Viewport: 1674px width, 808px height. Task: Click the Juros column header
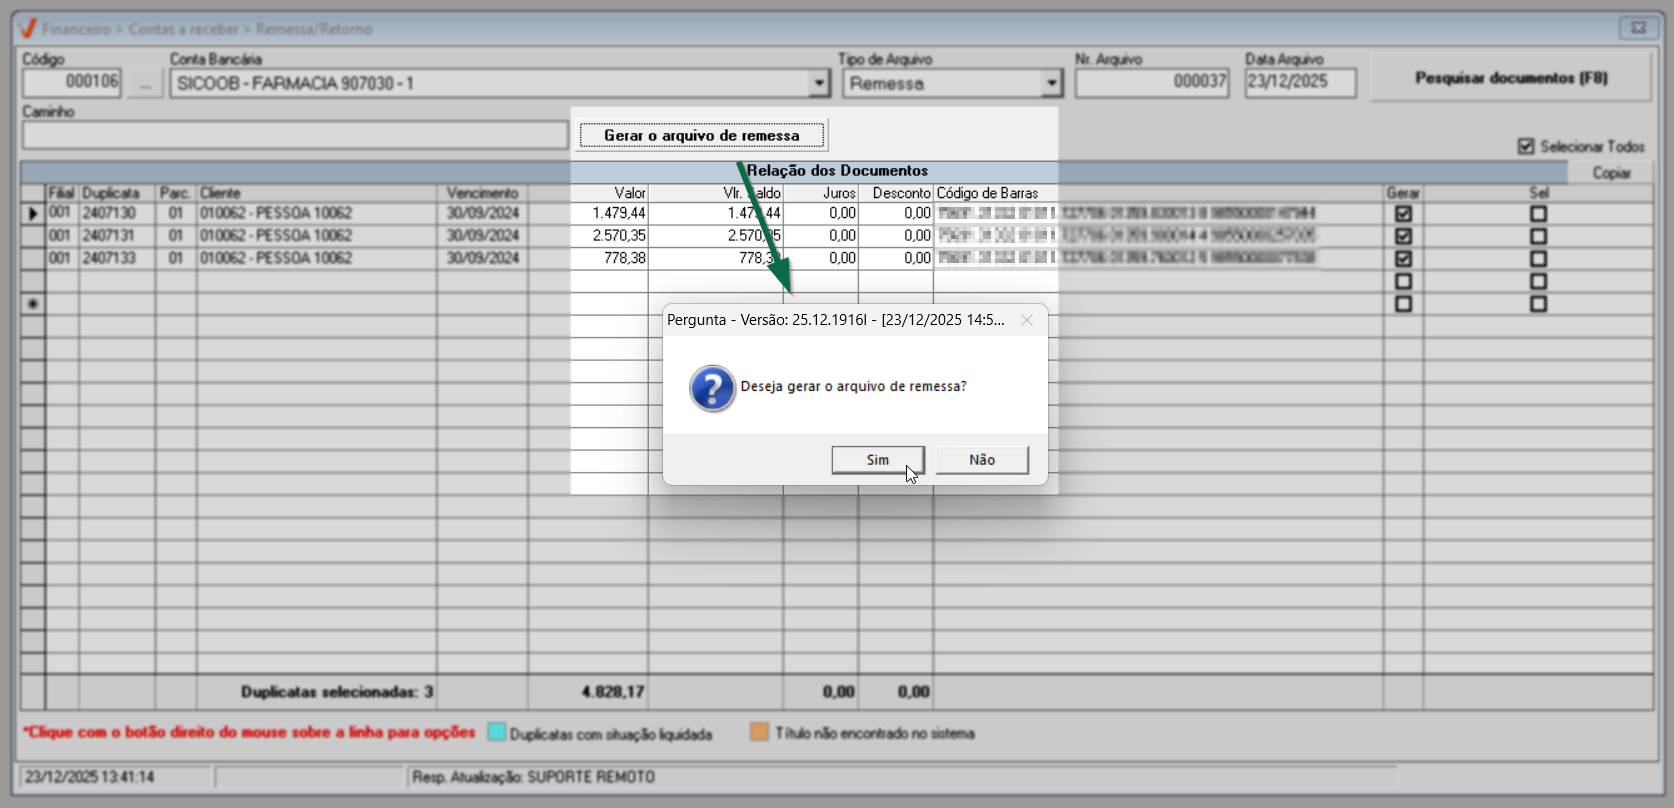click(821, 193)
